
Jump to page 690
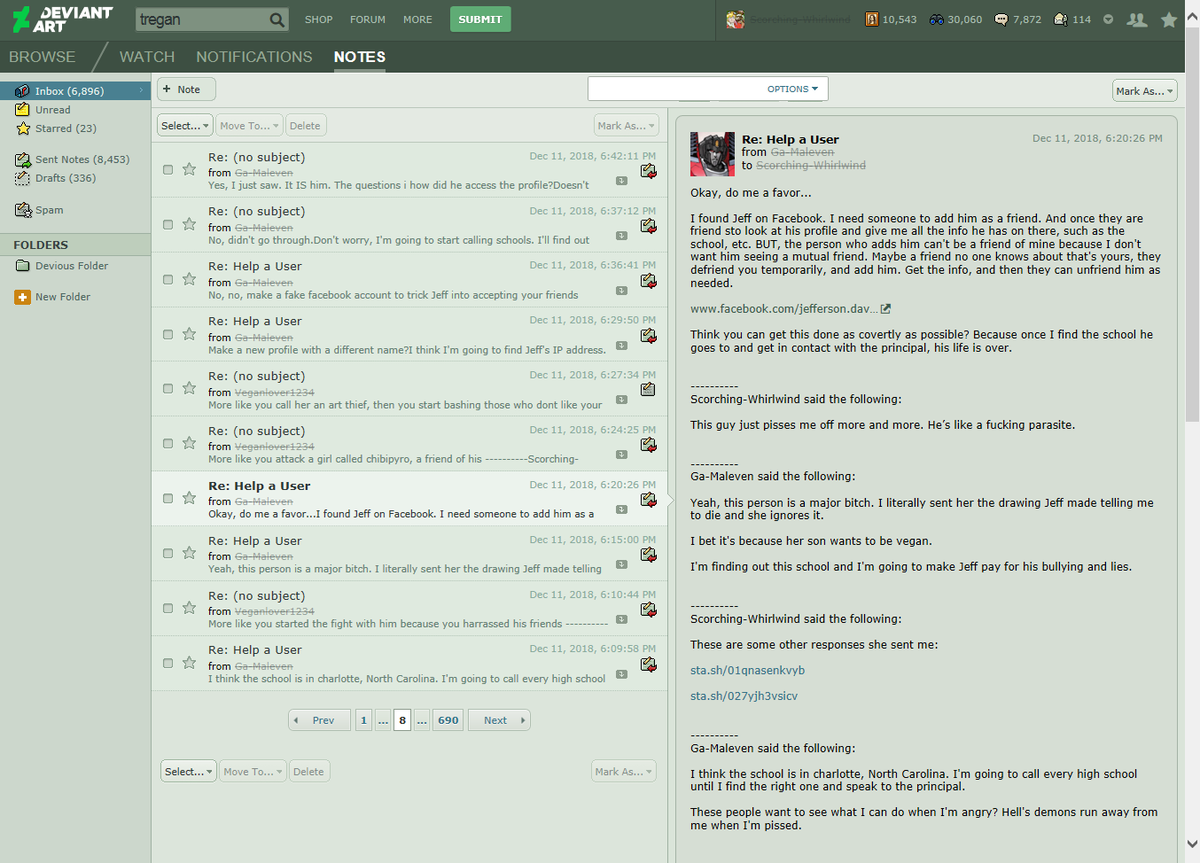(x=448, y=720)
